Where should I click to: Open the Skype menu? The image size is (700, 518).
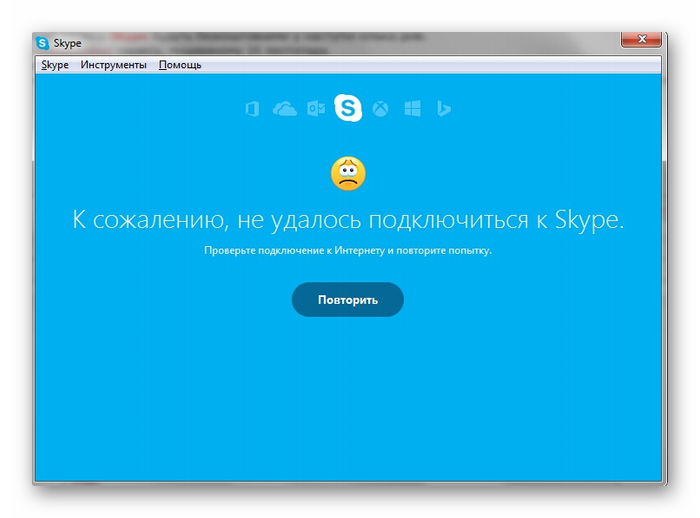tap(54, 65)
